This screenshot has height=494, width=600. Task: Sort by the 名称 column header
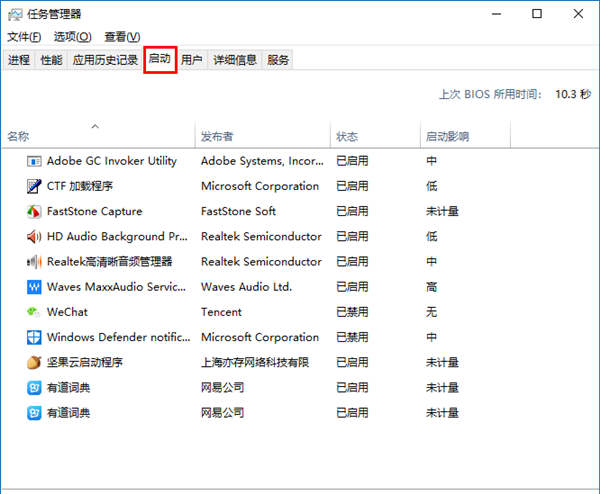click(x=19, y=136)
